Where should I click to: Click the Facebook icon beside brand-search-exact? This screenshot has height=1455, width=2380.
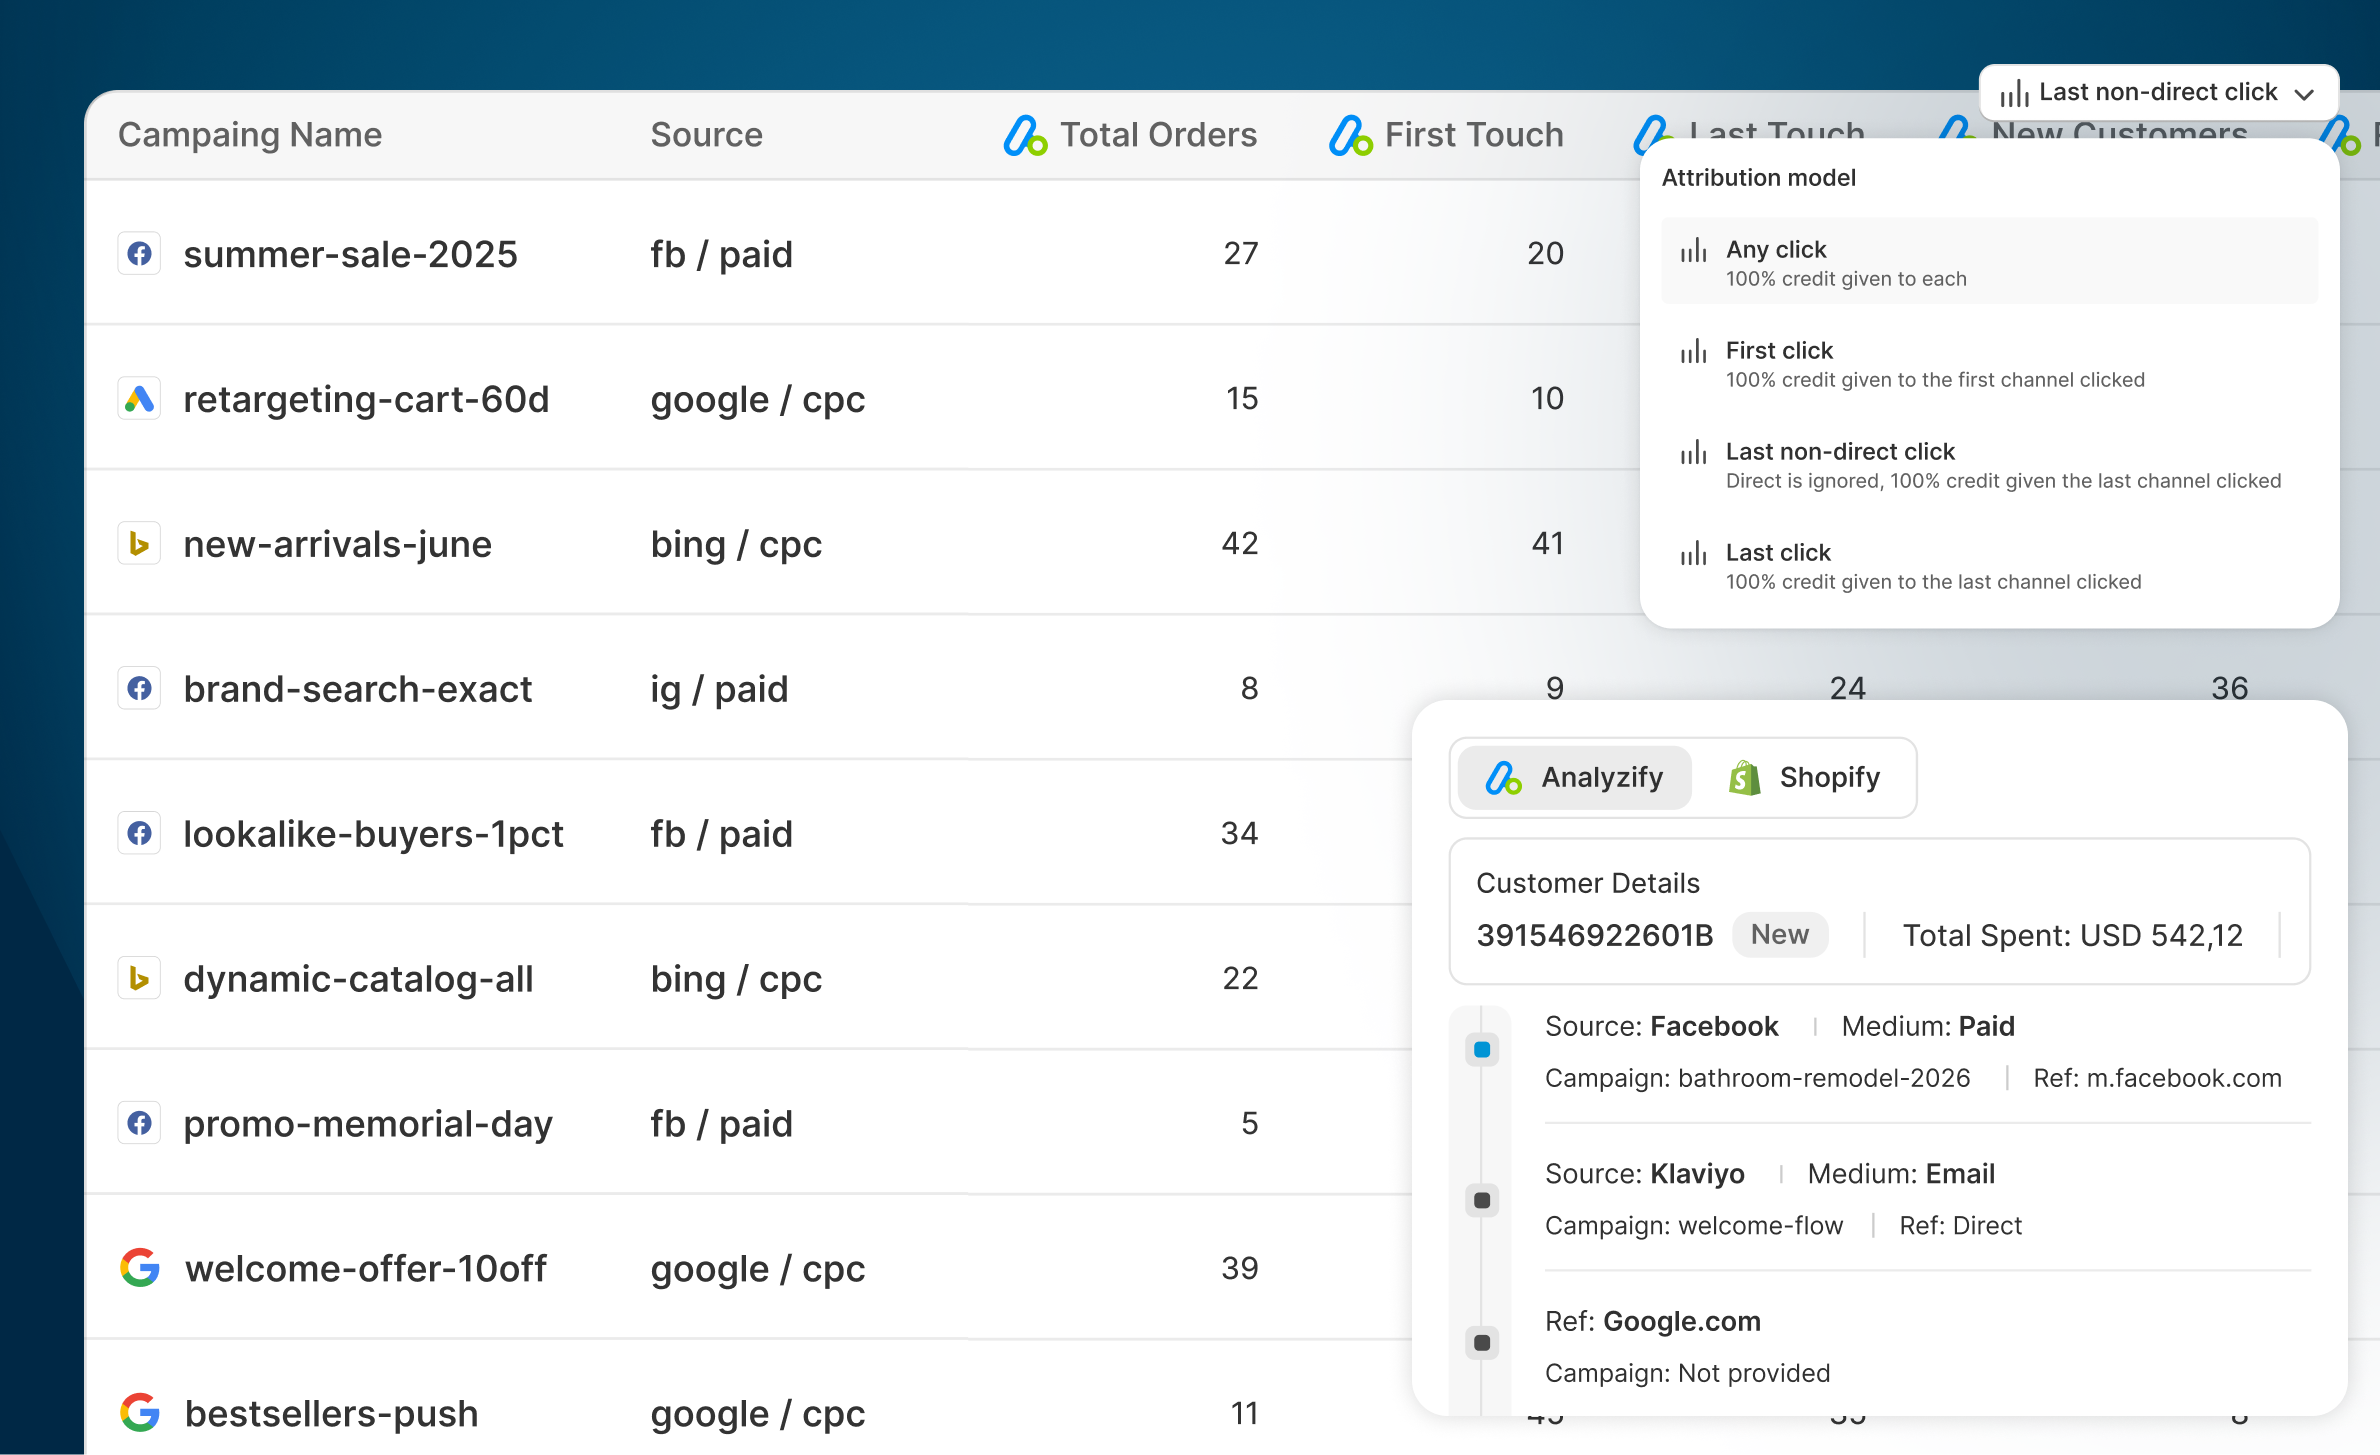click(x=139, y=688)
